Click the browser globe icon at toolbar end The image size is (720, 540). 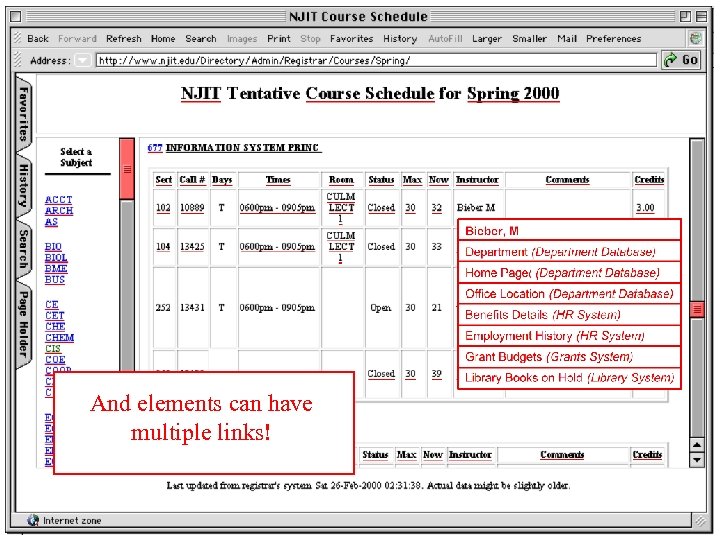(x=696, y=38)
